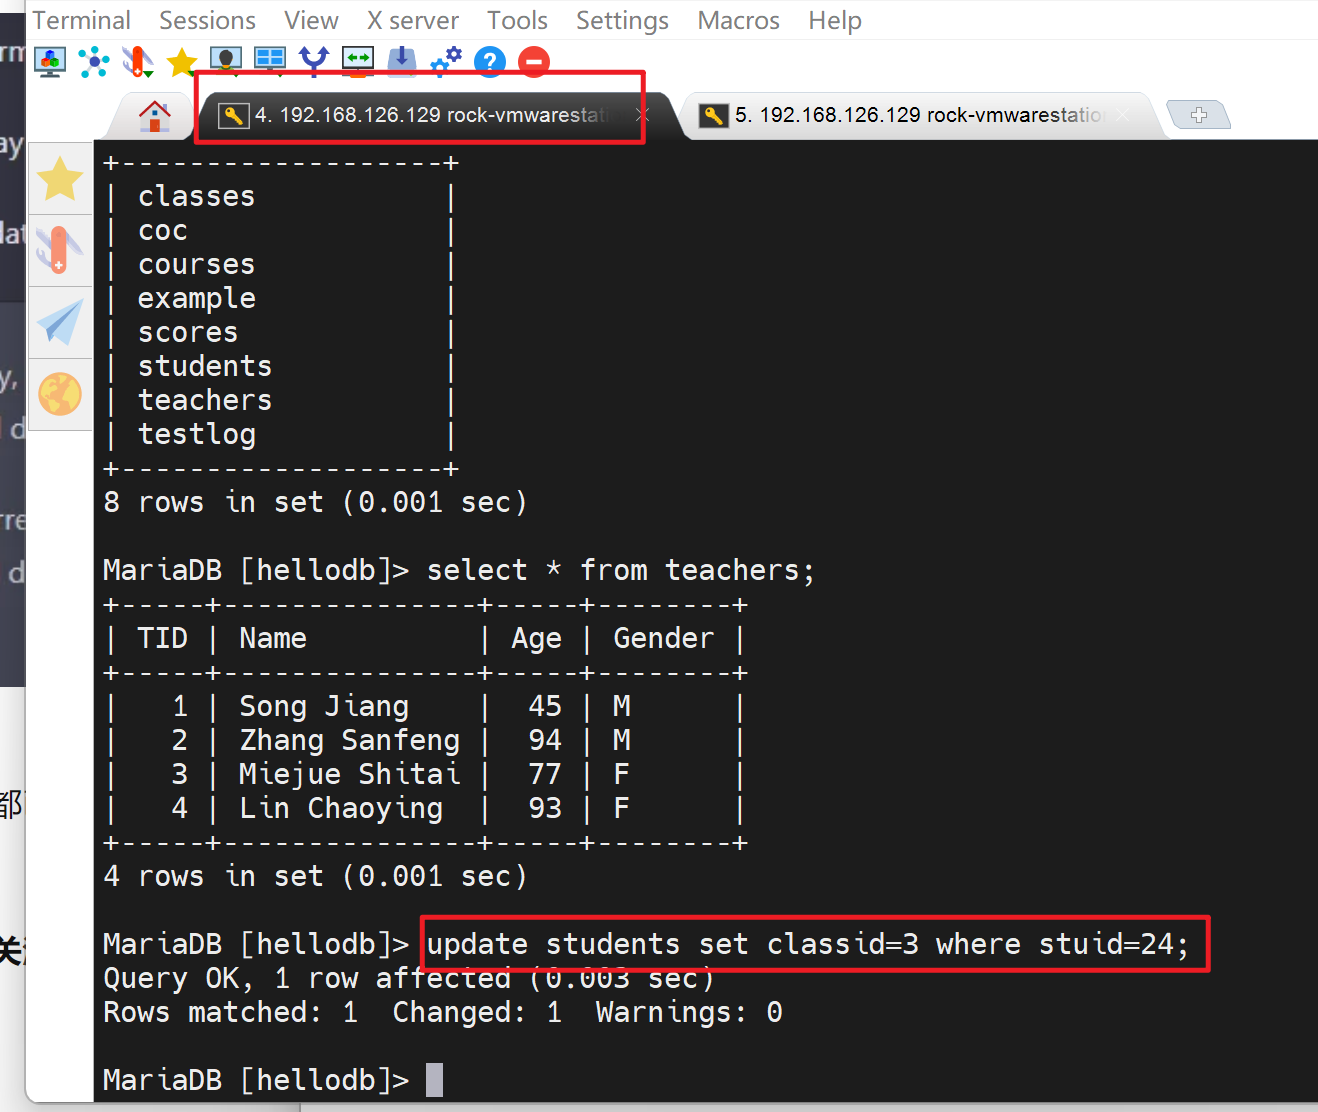Go to the Home tab
The image size is (1318, 1112).
click(154, 116)
